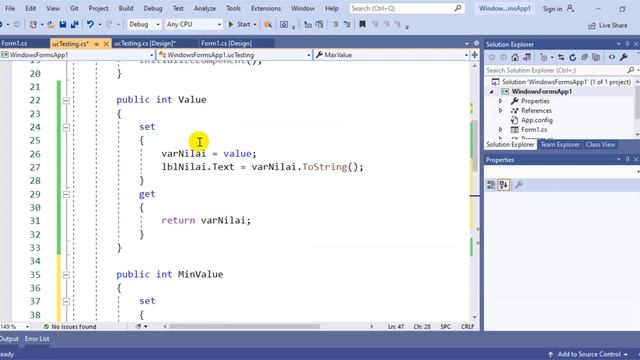
Task: Select Alphabetical sort icon in Properties panel
Action: pos(504,185)
